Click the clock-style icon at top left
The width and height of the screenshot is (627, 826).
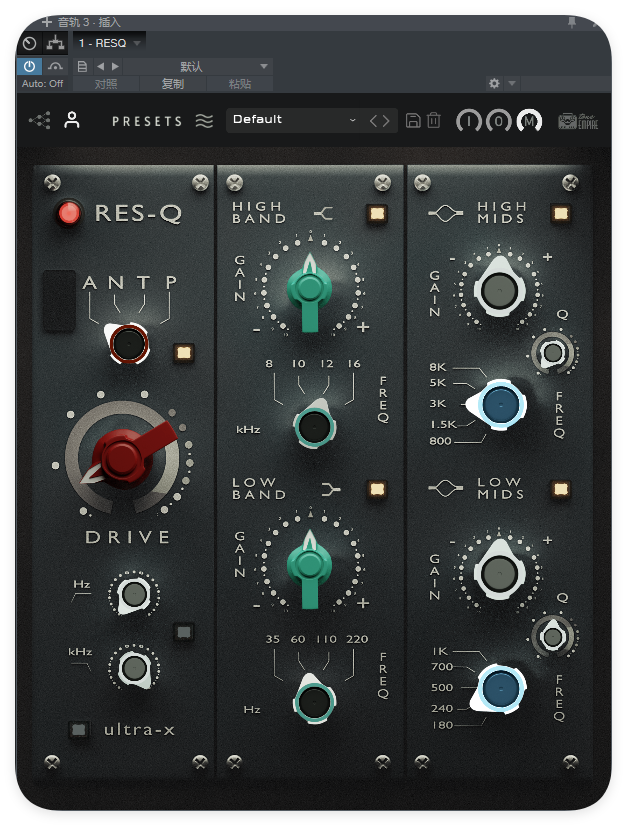pyautogui.click(x=30, y=43)
